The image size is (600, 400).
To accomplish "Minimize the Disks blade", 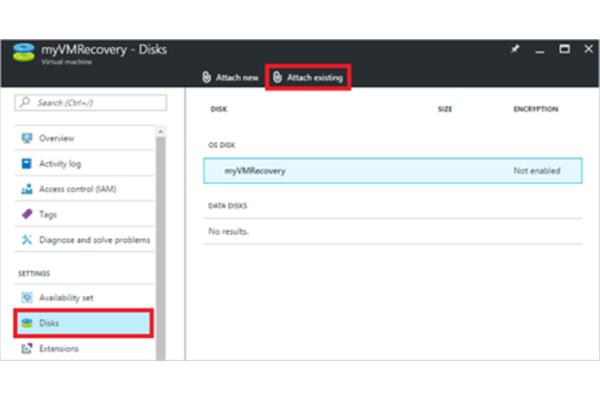I will click(x=540, y=52).
